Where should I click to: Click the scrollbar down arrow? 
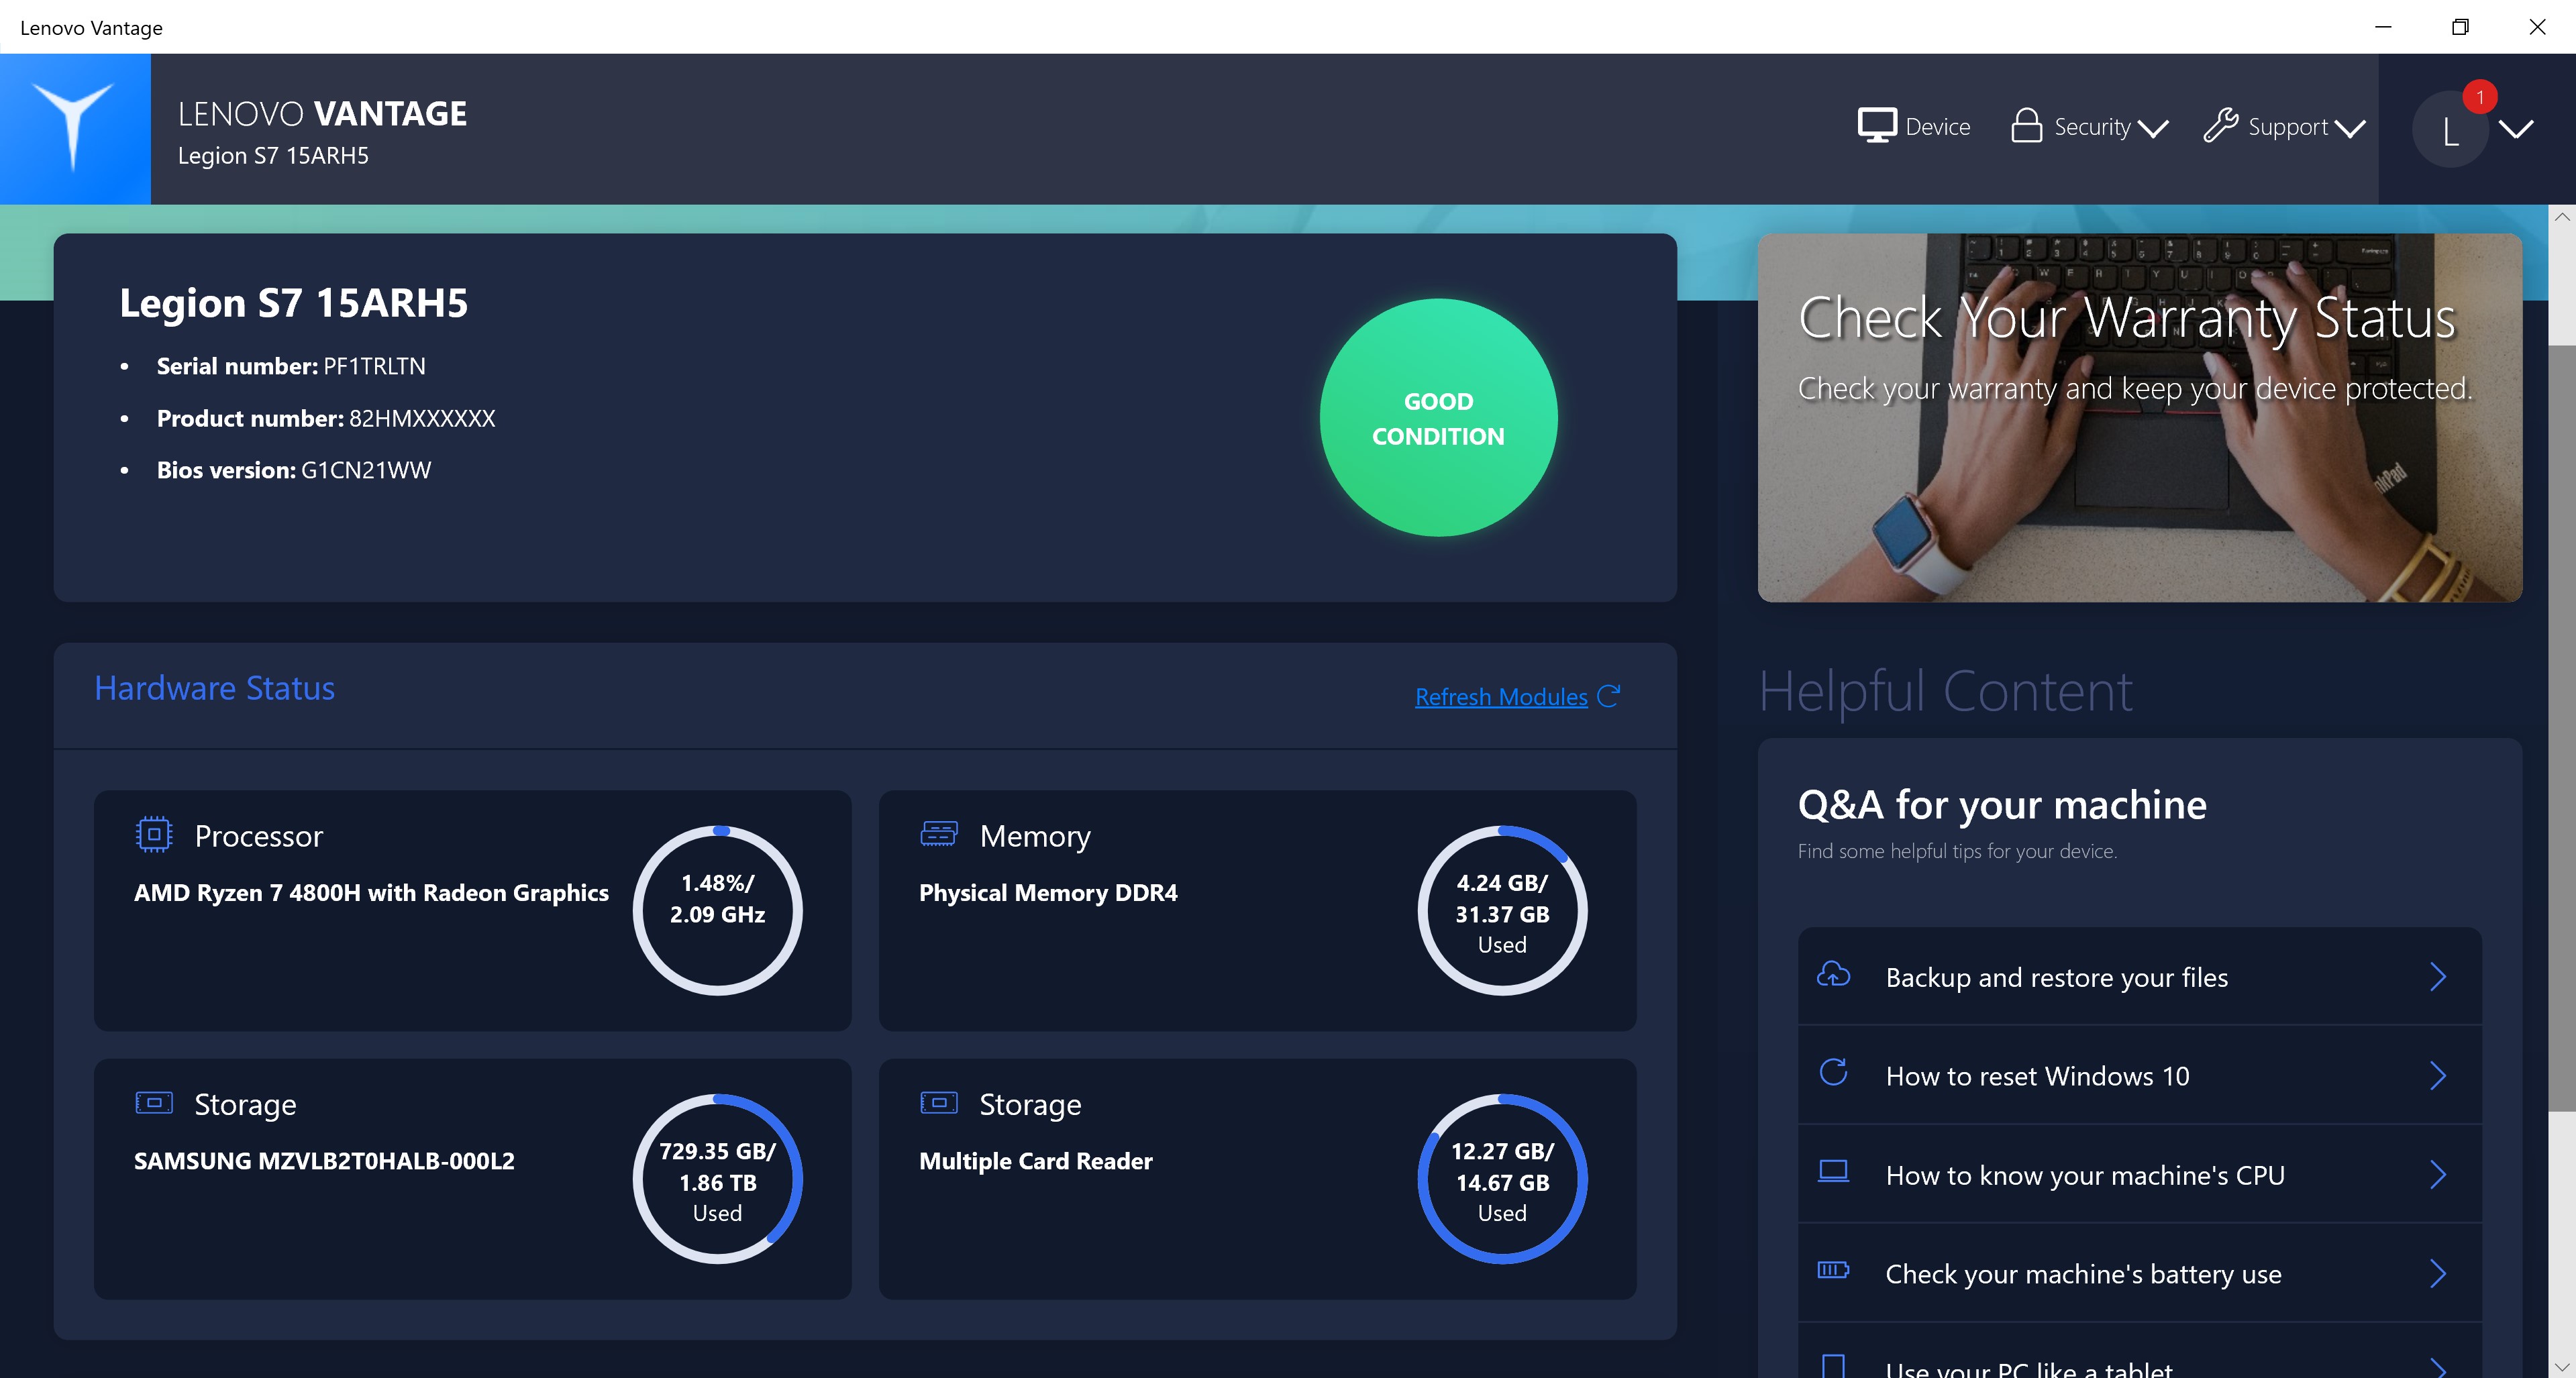[2563, 1366]
